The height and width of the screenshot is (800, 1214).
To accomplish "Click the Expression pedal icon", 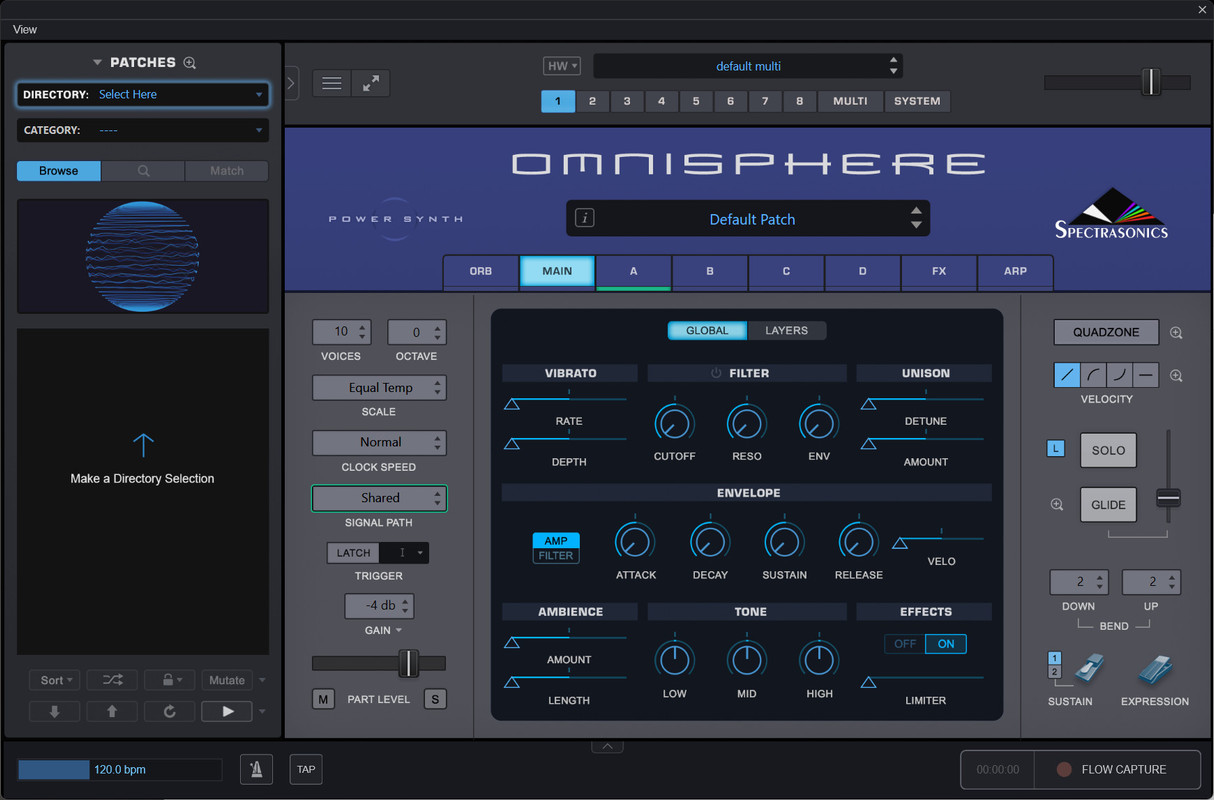I will [x=1157, y=669].
